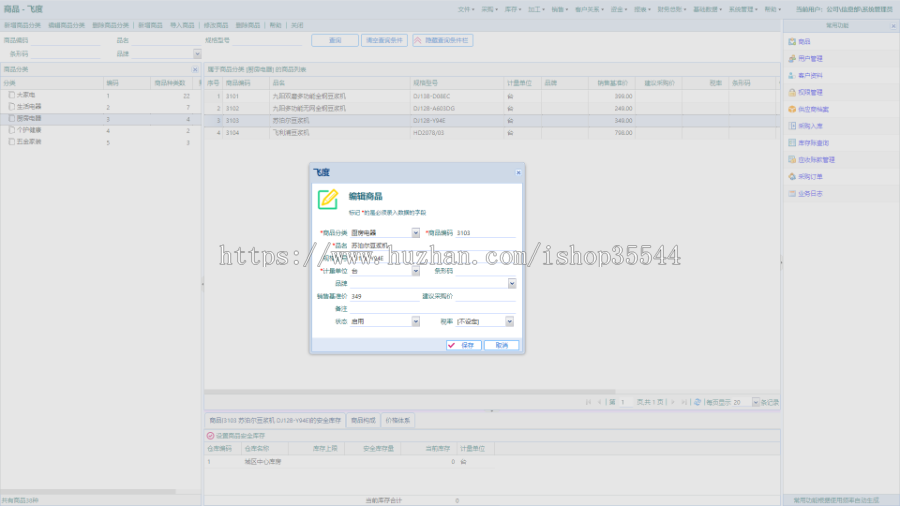
Task: Expand the 品牌 dropdown in the dialog
Action: coord(512,283)
